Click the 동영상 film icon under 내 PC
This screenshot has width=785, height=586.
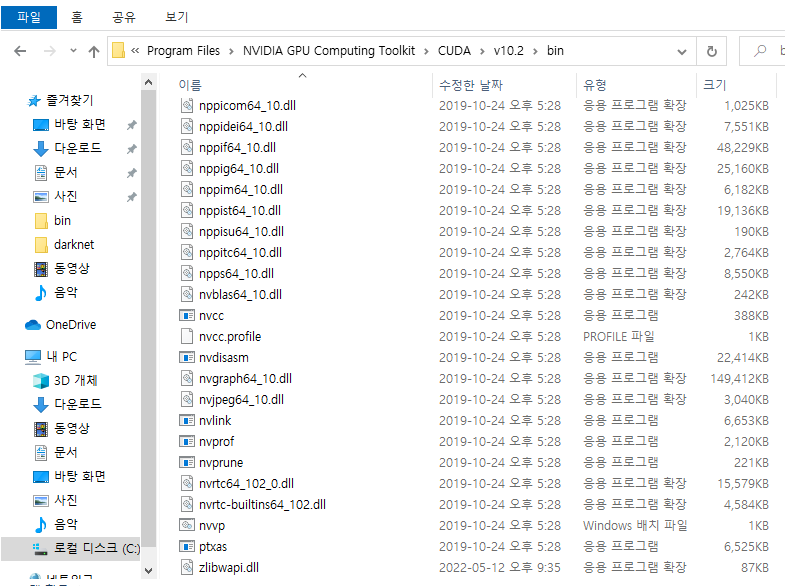(x=41, y=428)
